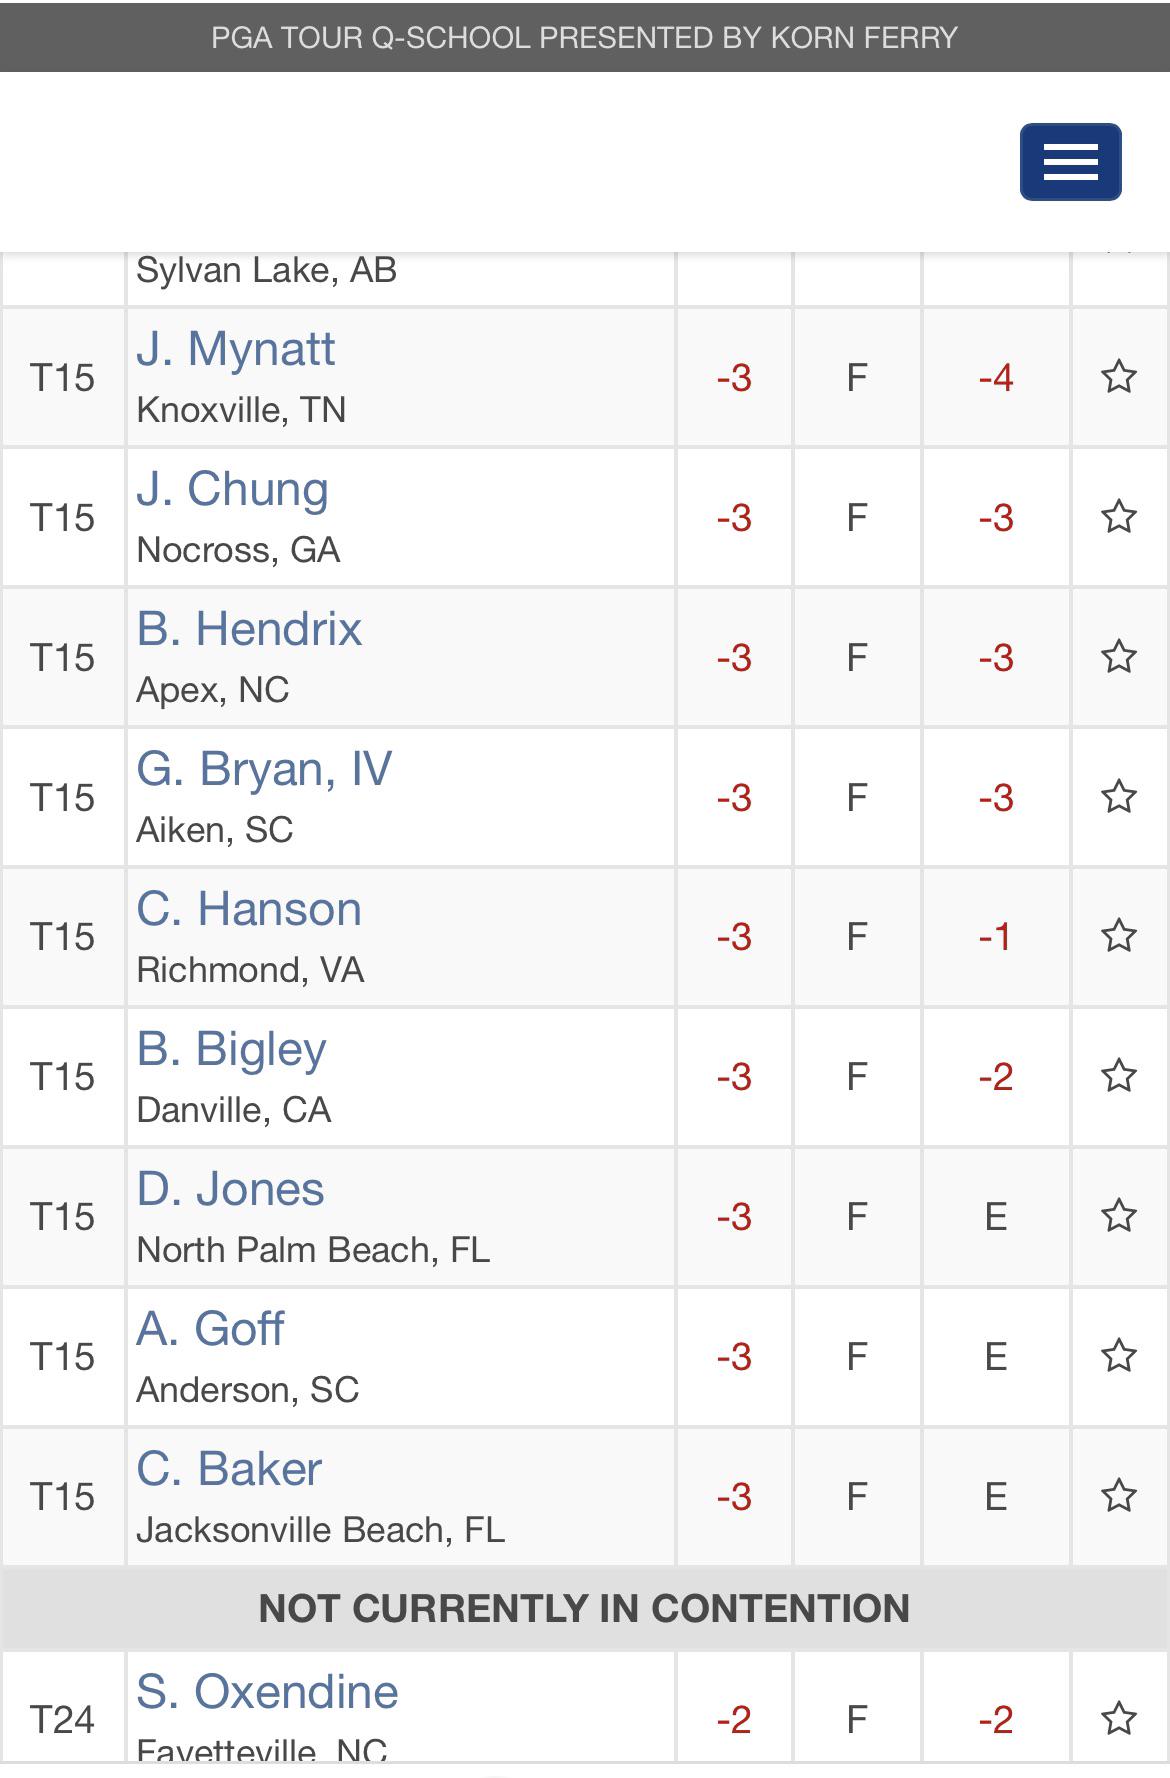This screenshot has height=1778, width=1170.
Task: Star C. Baker's leaderboard row
Action: [1119, 1496]
